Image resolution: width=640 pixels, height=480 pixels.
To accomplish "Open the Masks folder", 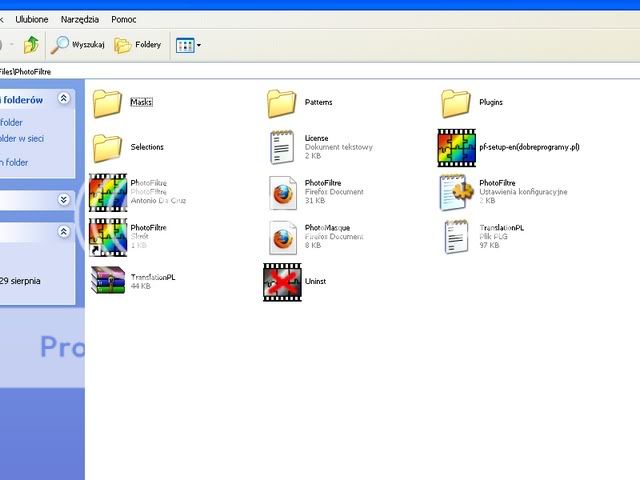I will click(107, 103).
